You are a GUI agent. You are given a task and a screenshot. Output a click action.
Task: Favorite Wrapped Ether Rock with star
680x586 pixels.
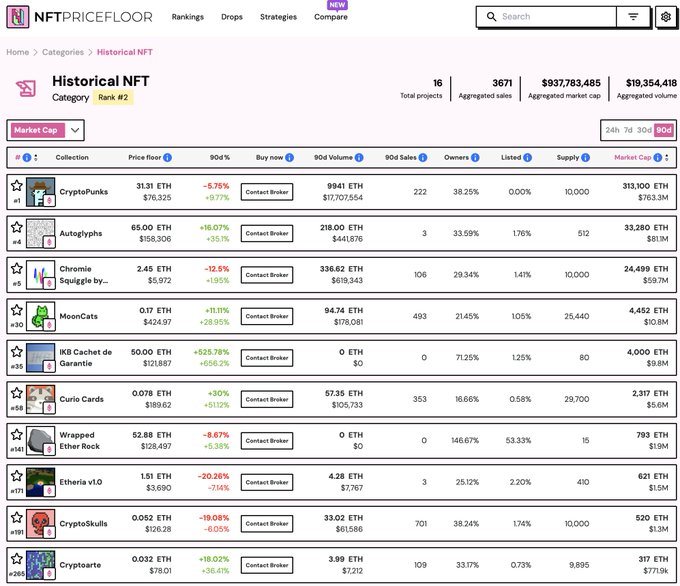[x=17, y=435]
